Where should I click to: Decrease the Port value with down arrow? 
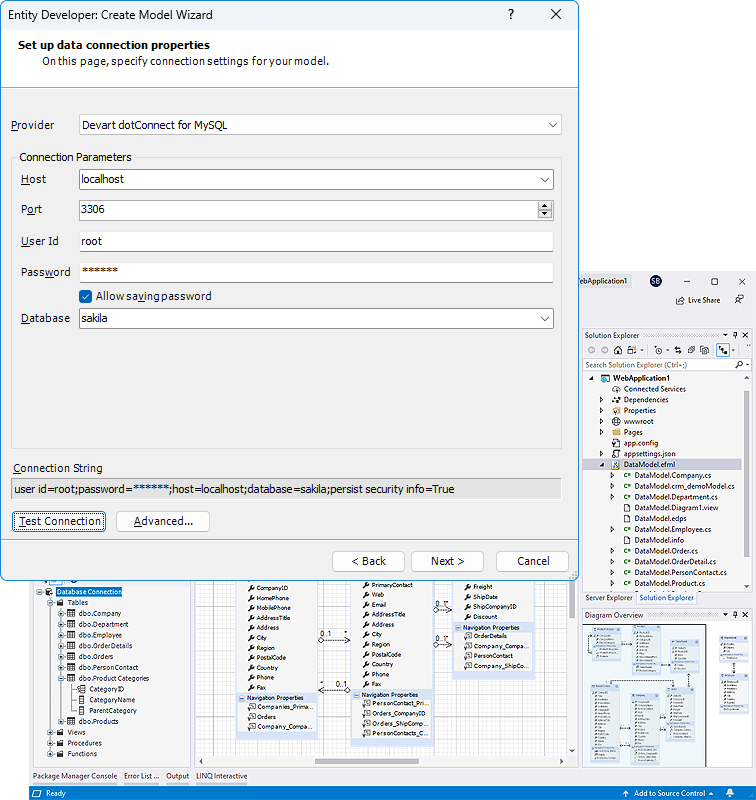click(x=545, y=214)
